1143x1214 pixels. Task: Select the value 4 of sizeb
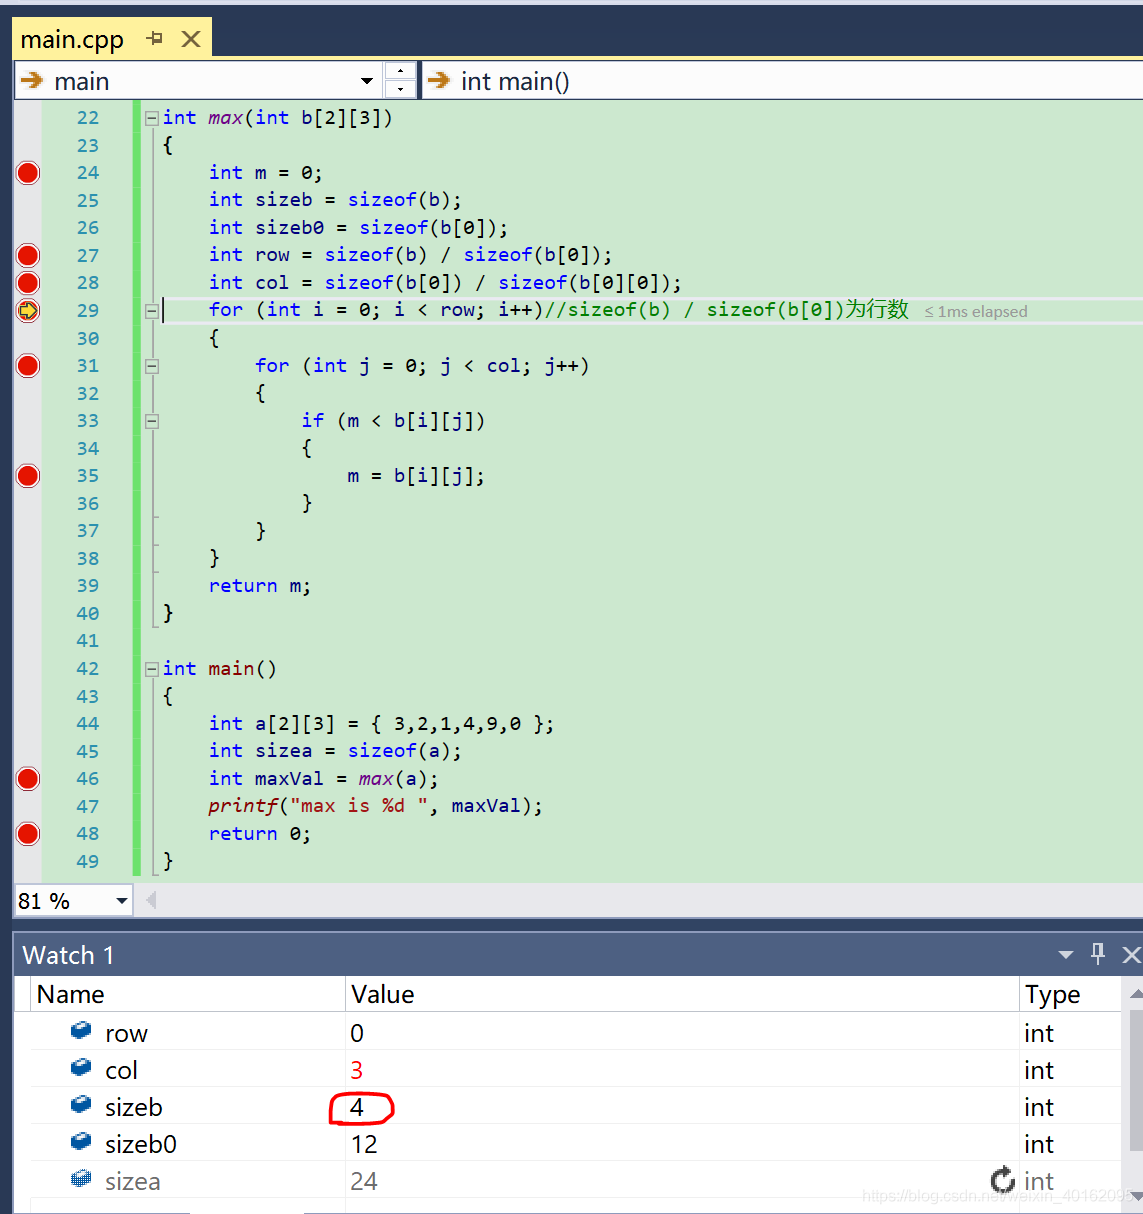pyautogui.click(x=357, y=1107)
